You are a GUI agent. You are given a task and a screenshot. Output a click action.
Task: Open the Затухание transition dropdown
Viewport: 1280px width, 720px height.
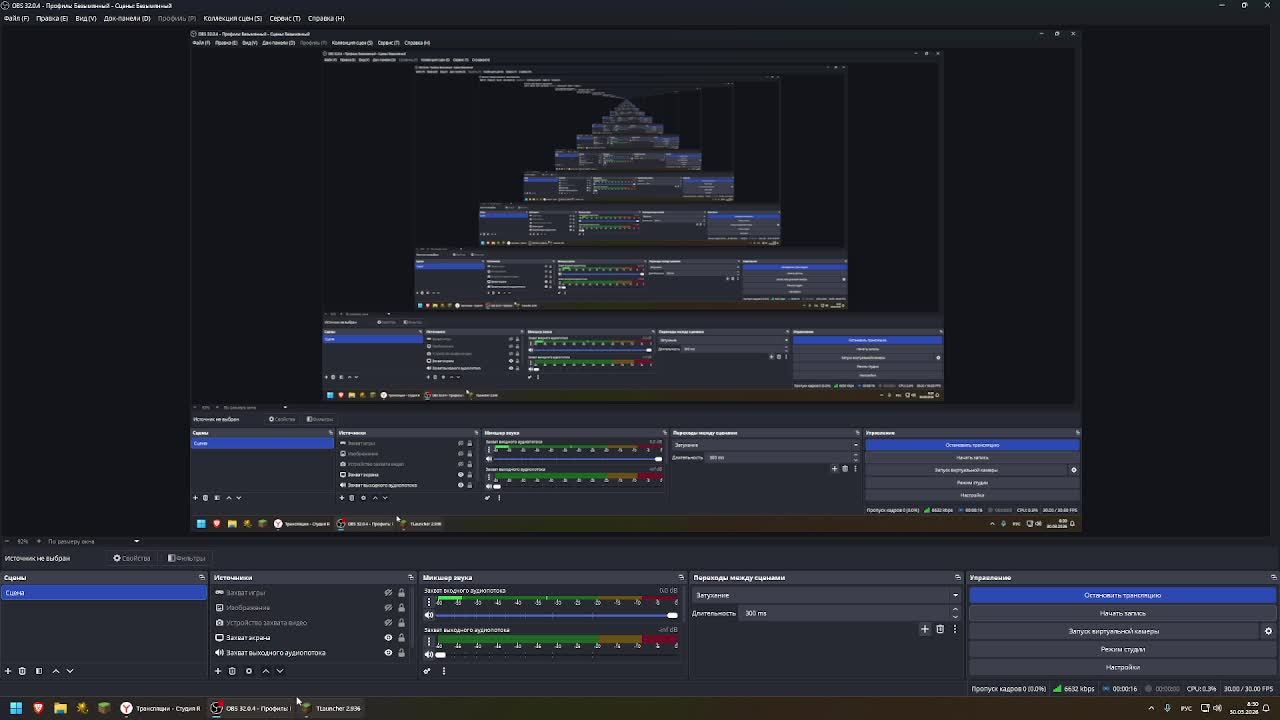(x=827, y=595)
